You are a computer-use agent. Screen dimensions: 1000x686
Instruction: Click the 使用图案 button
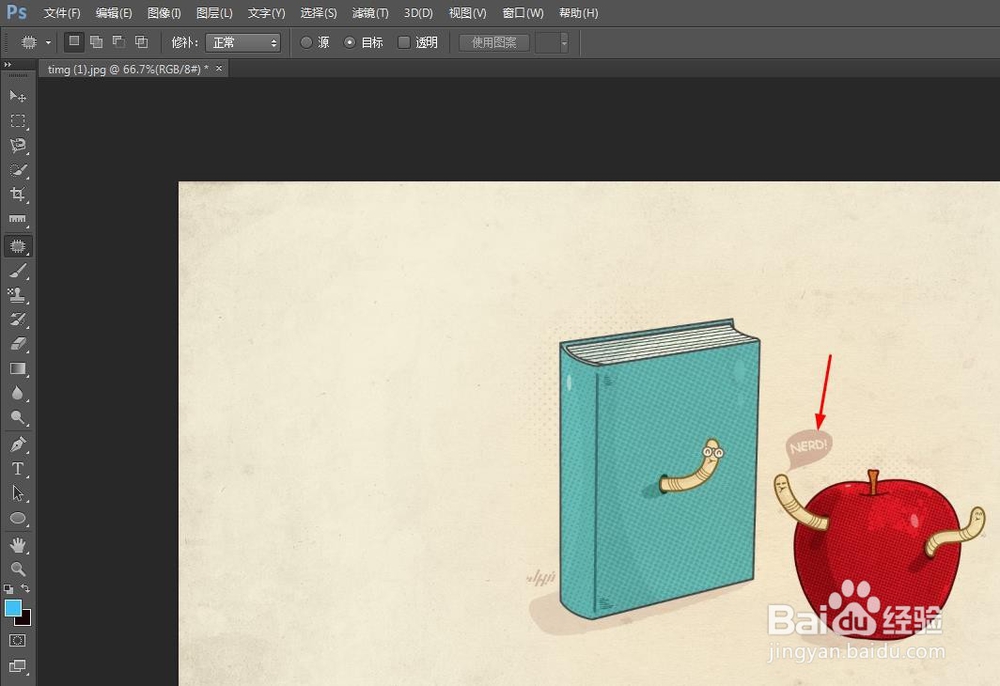(x=494, y=43)
